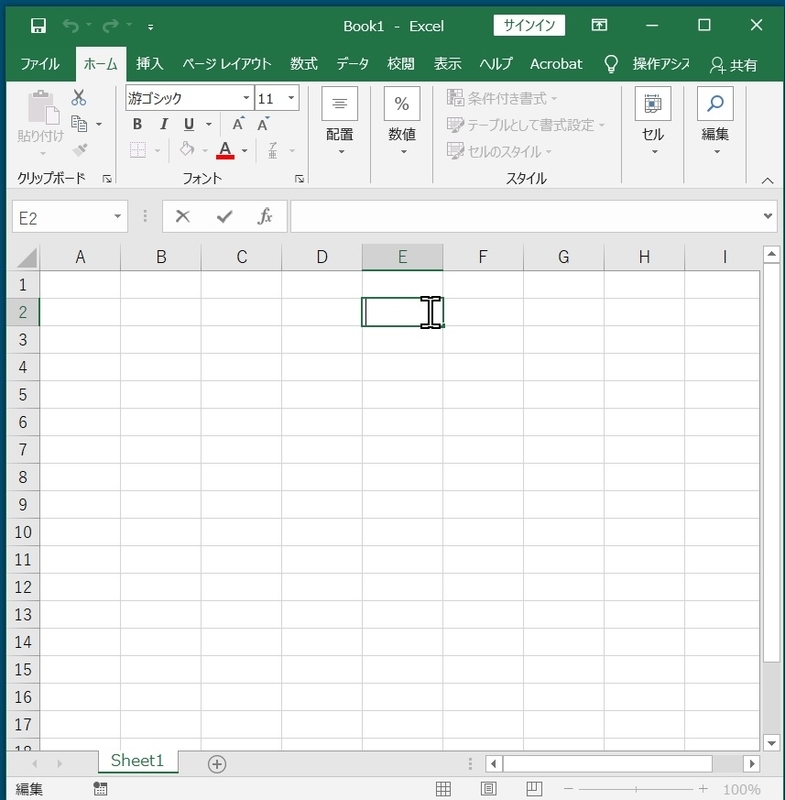
Task: Toggle Bold formatting
Action: pyautogui.click(x=137, y=124)
